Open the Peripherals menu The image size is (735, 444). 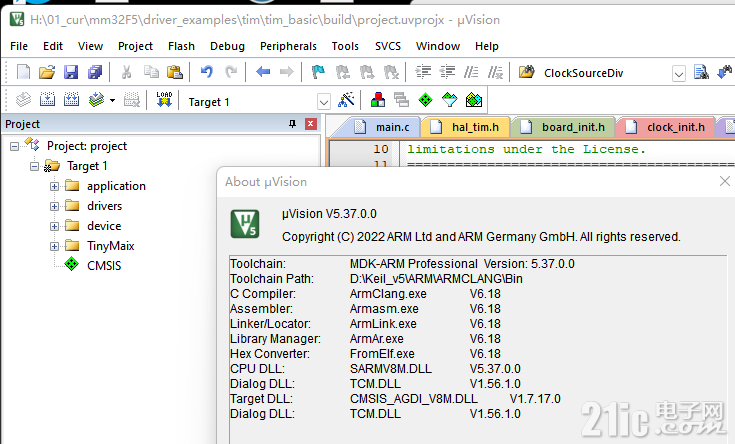[x=288, y=46]
